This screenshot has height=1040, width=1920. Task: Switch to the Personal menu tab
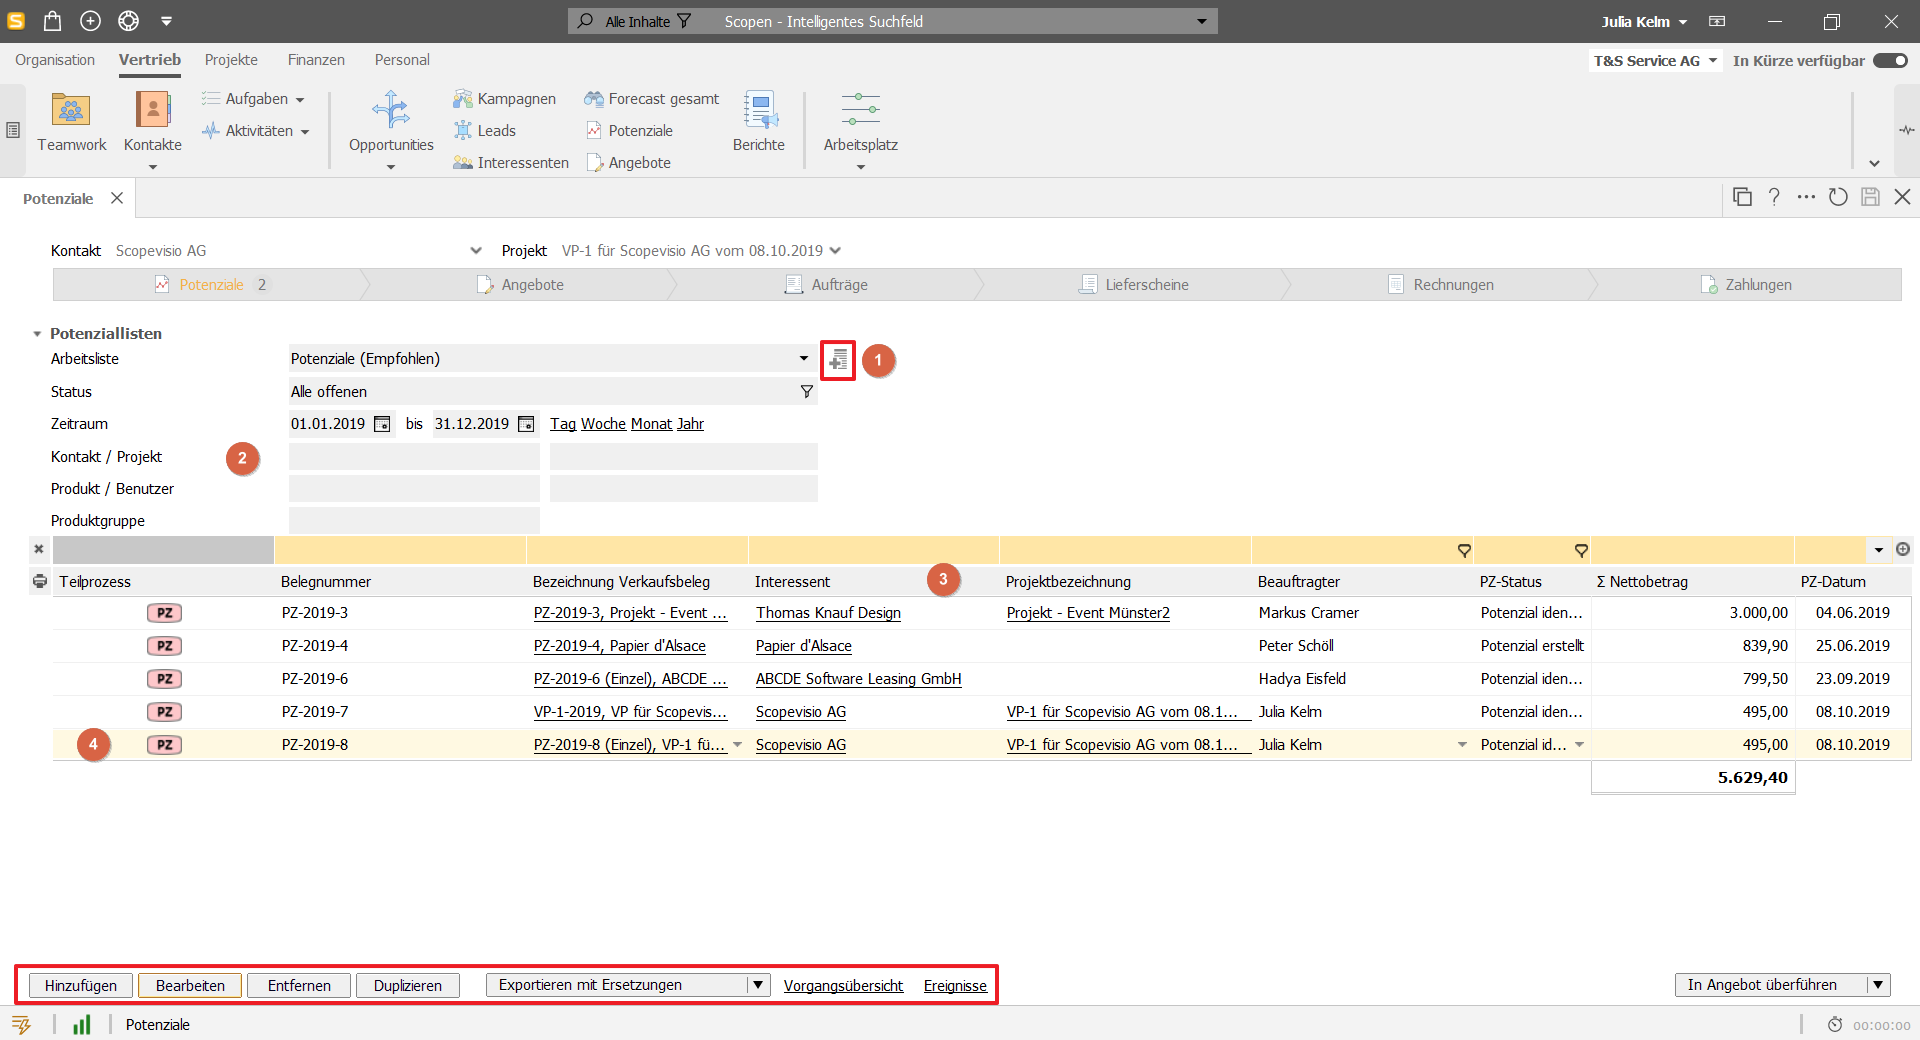(402, 60)
